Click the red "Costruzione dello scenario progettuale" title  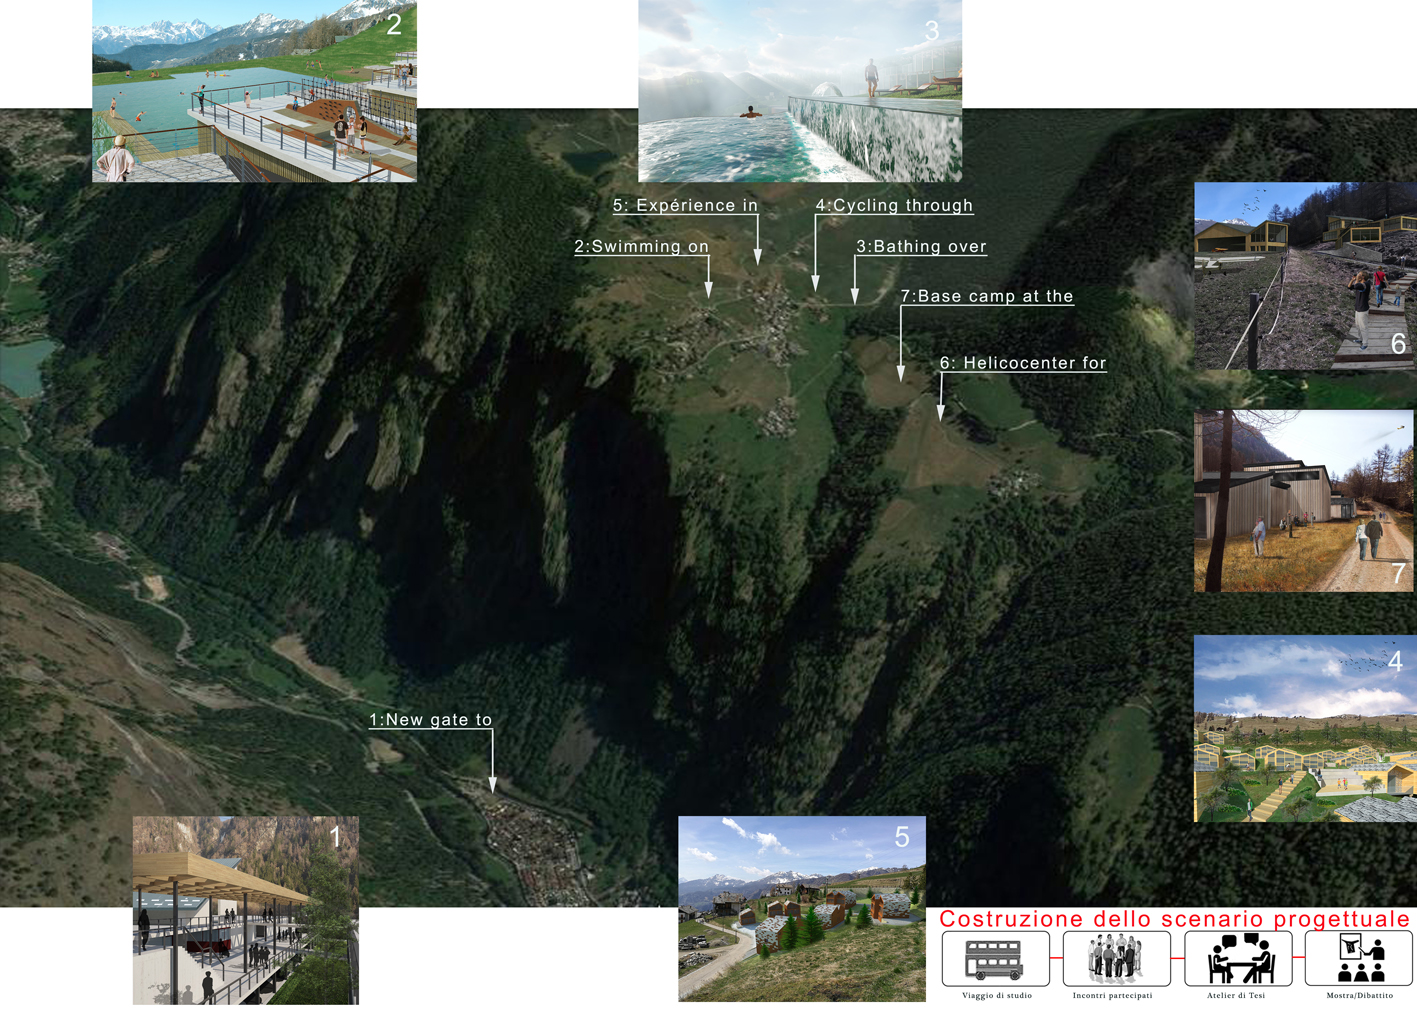click(1174, 919)
